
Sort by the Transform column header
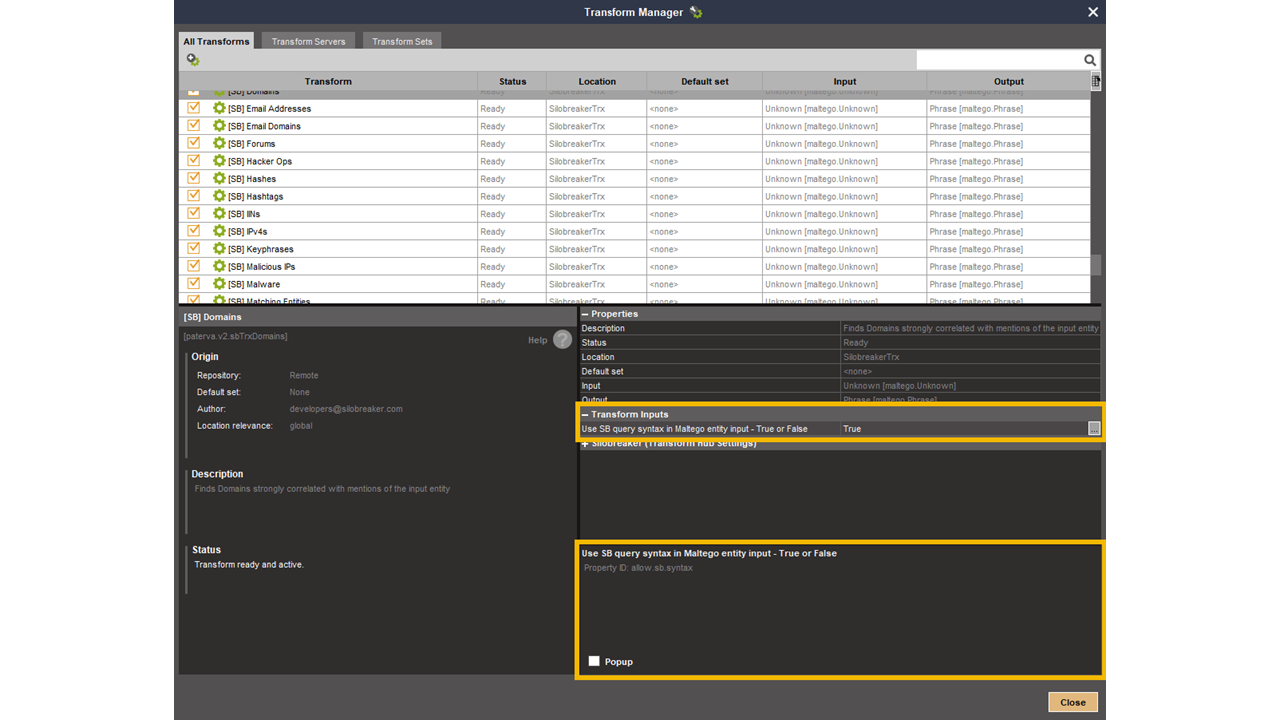pyautogui.click(x=328, y=82)
